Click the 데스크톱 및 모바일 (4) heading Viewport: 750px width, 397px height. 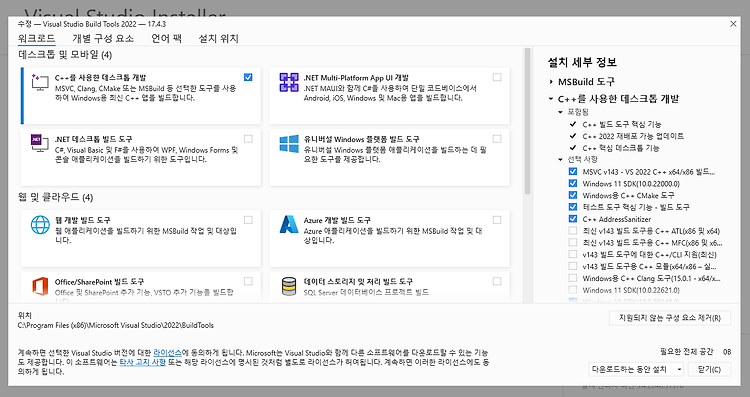tap(65, 55)
